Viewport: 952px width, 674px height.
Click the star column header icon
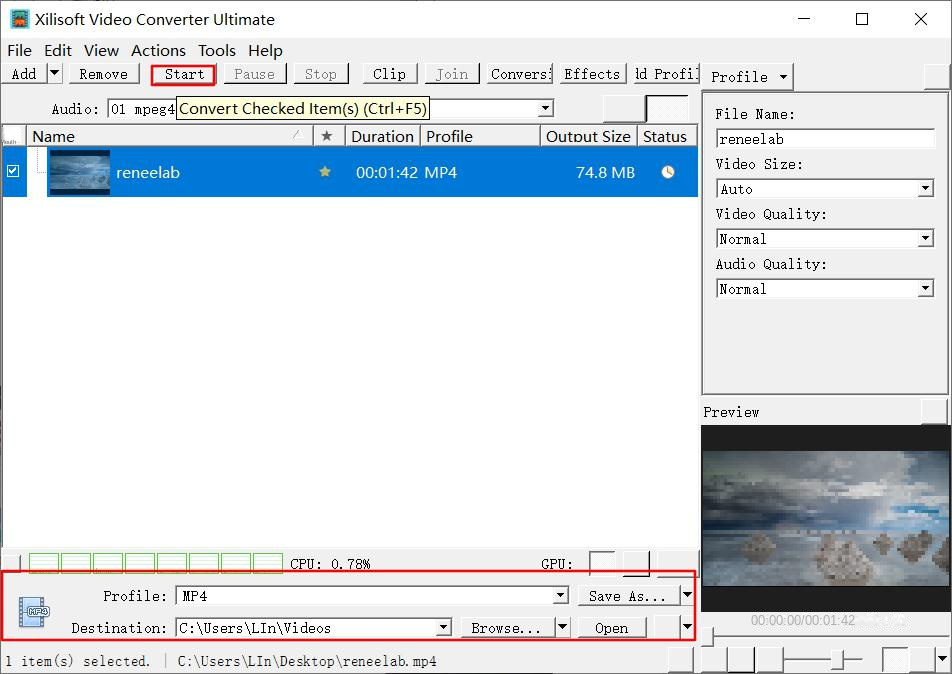[326, 136]
